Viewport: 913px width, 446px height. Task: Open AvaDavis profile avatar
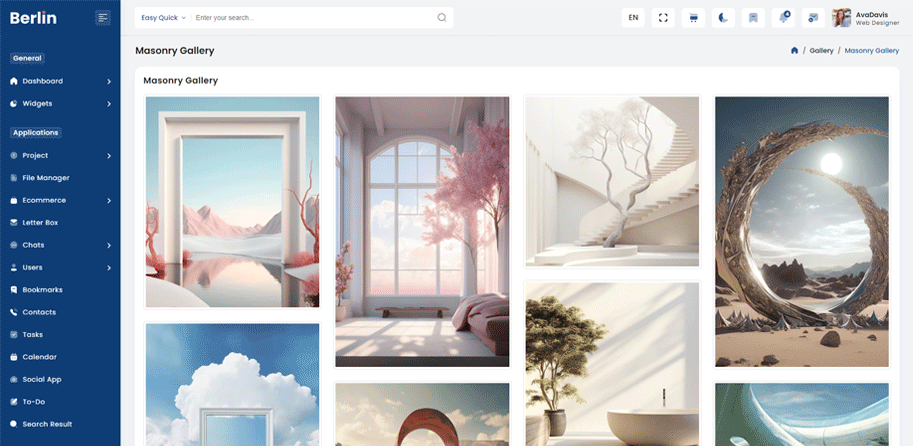[x=841, y=17]
